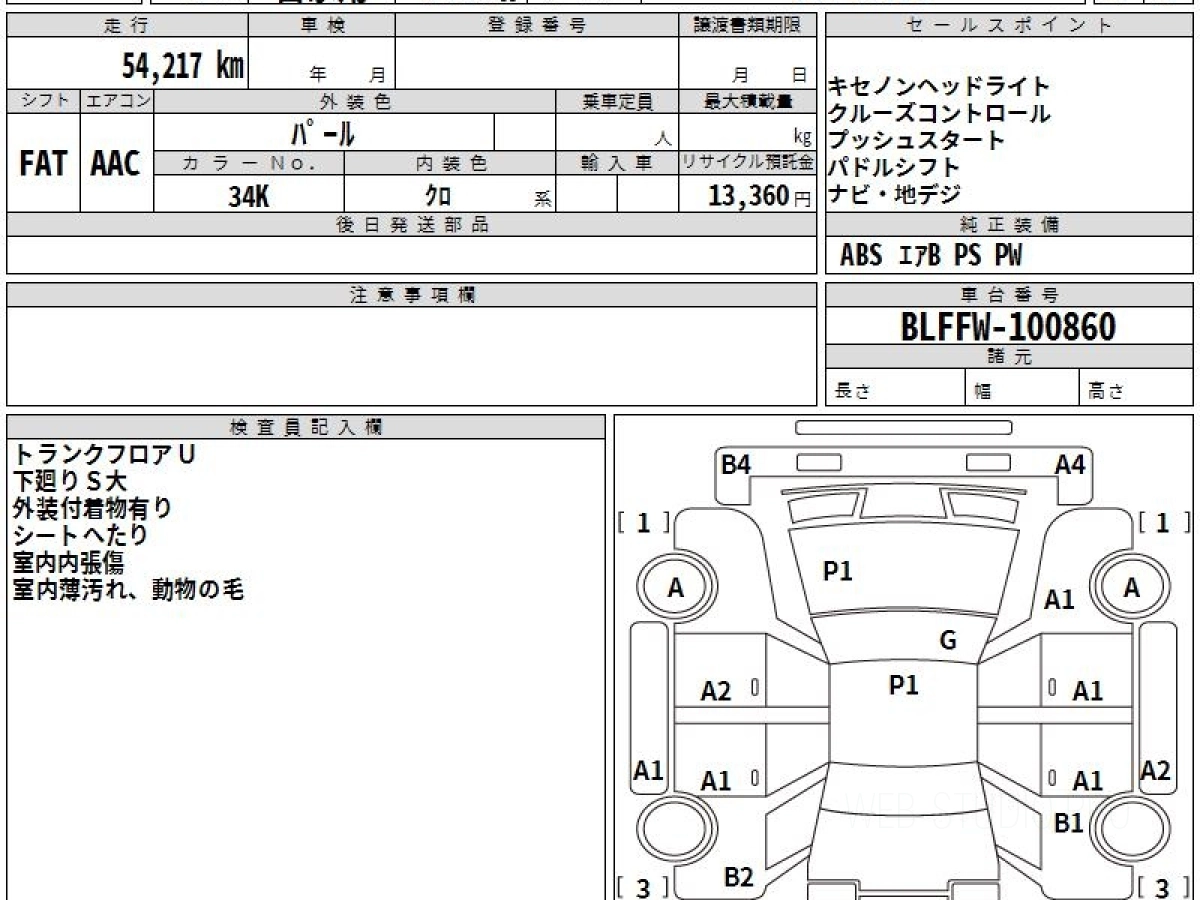Select the P1 mark on the hood
Viewport: 1200px width, 900px height.
tap(837, 571)
